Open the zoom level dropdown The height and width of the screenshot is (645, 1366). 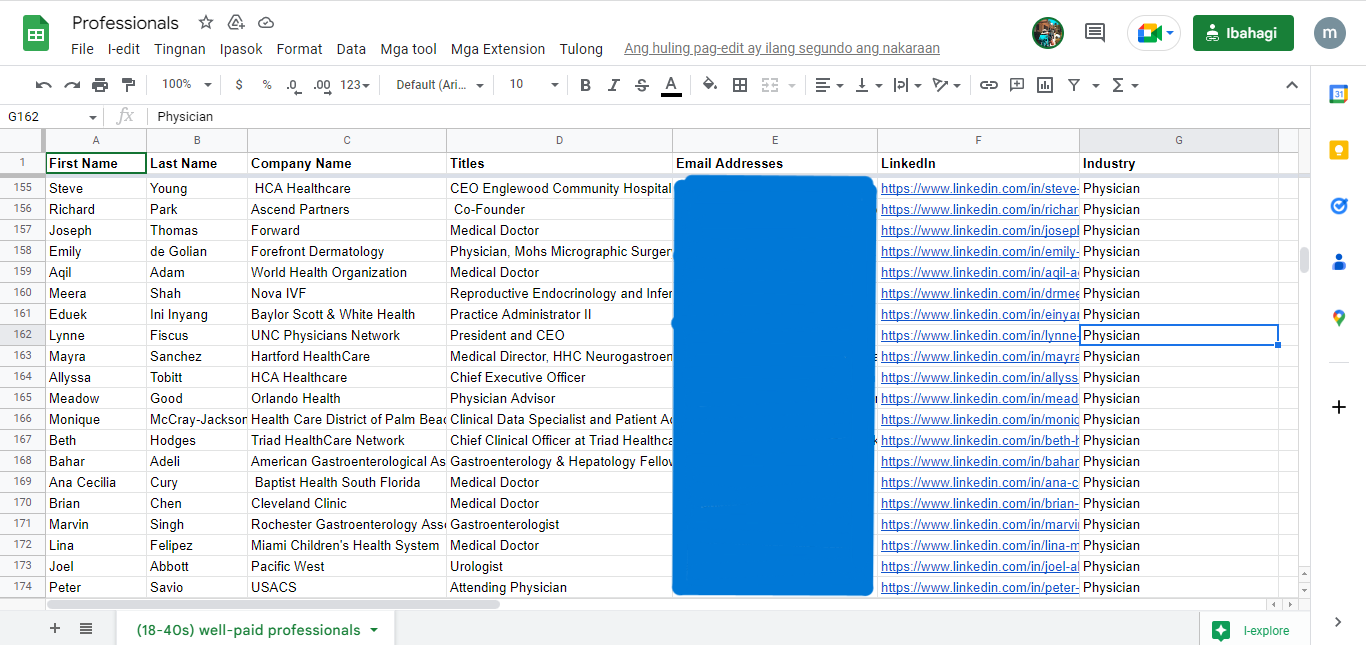coord(187,85)
